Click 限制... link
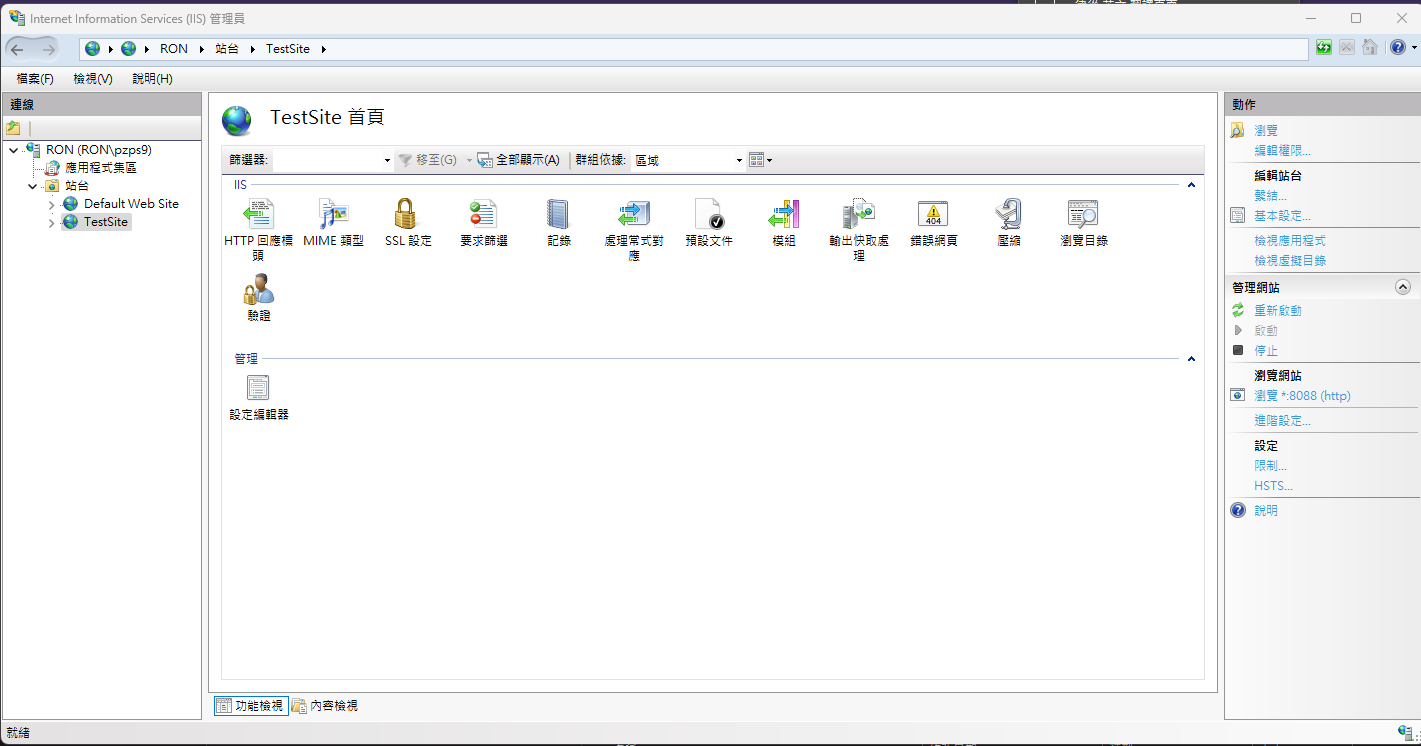Viewport: 1421px width, 746px height. tap(1271, 466)
